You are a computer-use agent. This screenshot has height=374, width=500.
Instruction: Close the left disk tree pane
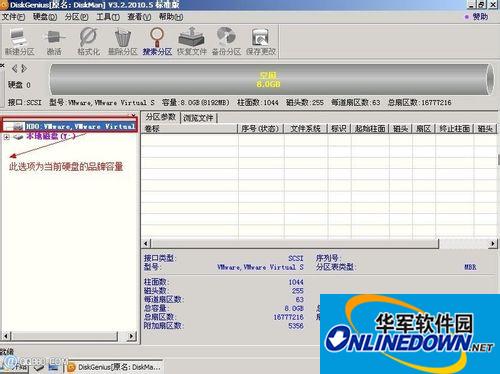point(134,115)
